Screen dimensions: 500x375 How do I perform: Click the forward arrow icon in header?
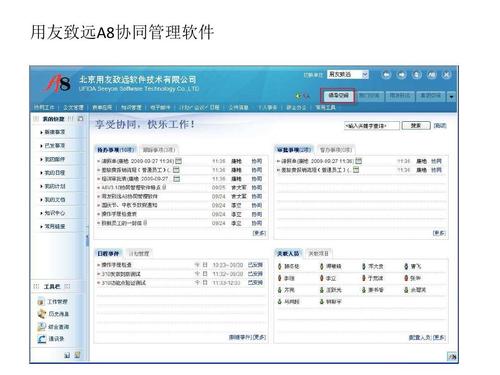[401, 75]
